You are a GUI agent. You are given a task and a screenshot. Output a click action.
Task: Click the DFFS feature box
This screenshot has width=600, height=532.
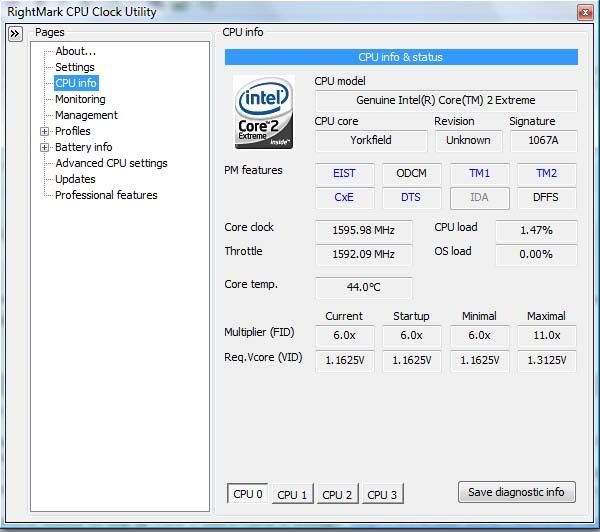pyautogui.click(x=546, y=197)
